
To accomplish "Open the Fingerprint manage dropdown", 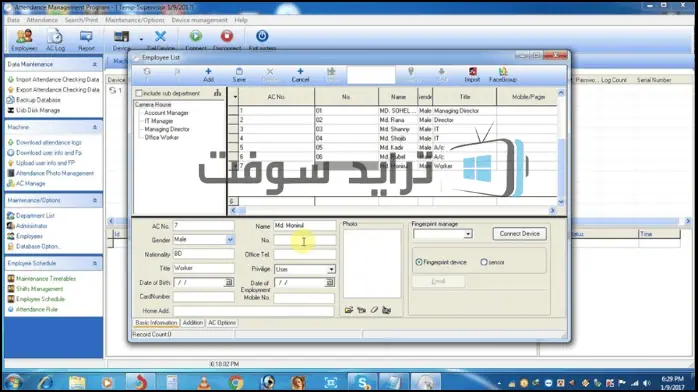I will [468, 234].
